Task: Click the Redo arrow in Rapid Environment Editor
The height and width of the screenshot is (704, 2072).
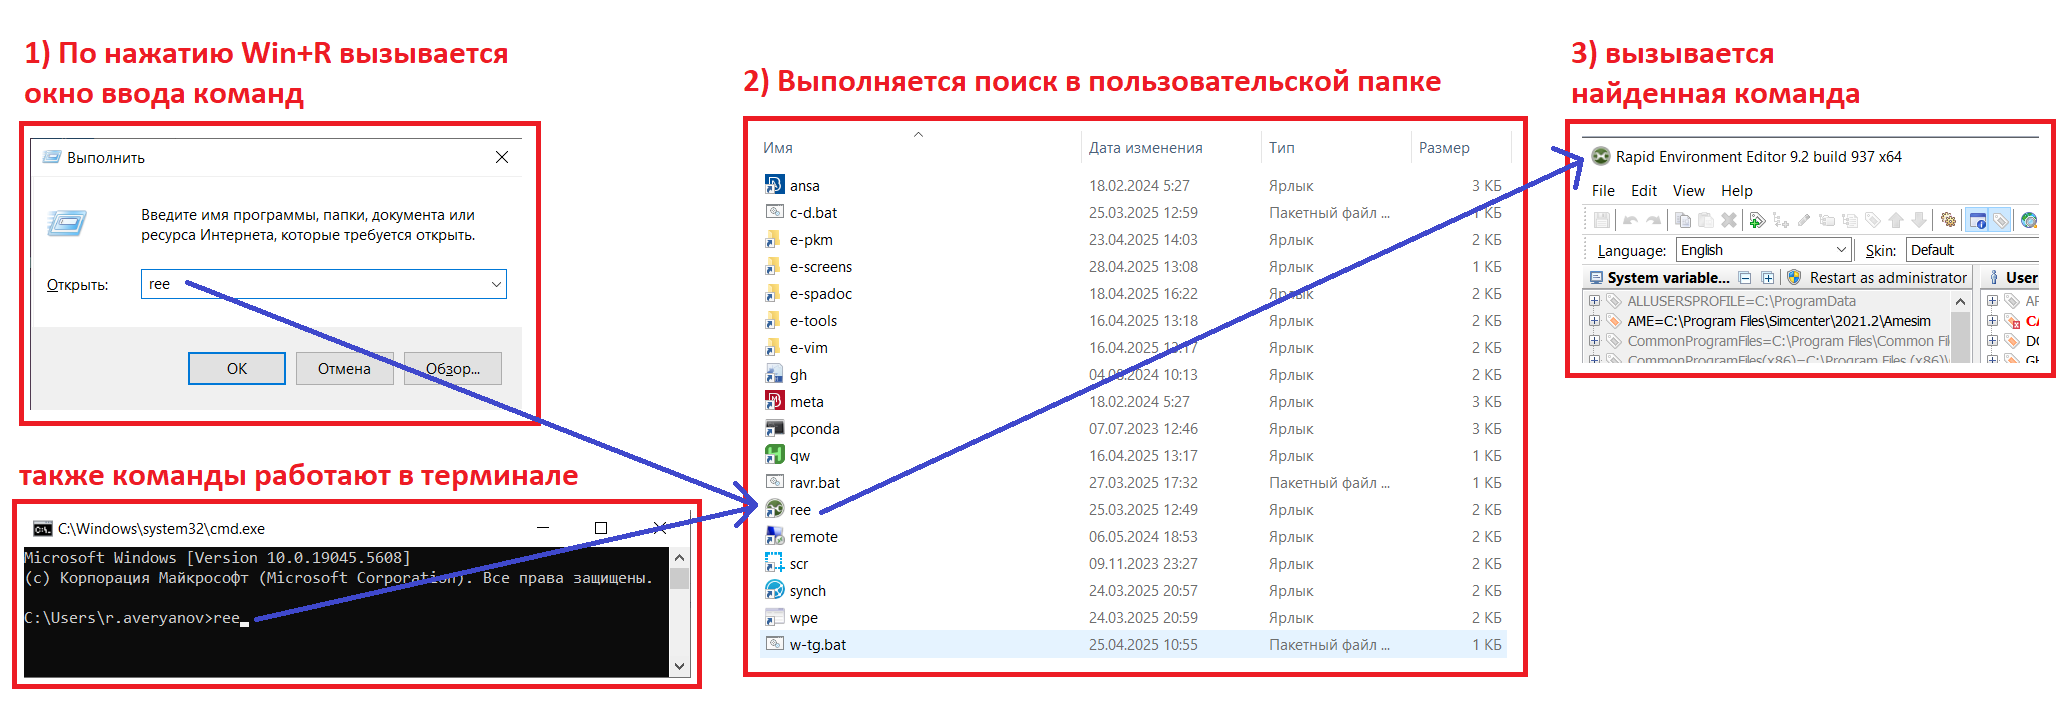Action: pyautogui.click(x=1653, y=220)
